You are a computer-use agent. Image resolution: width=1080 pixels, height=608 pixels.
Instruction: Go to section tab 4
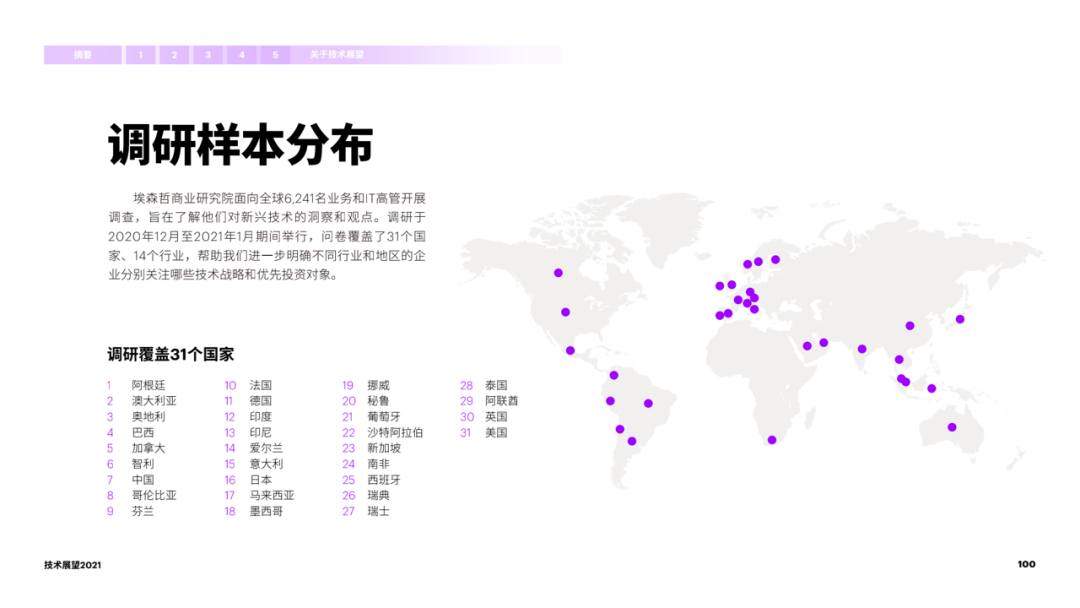pos(242,55)
